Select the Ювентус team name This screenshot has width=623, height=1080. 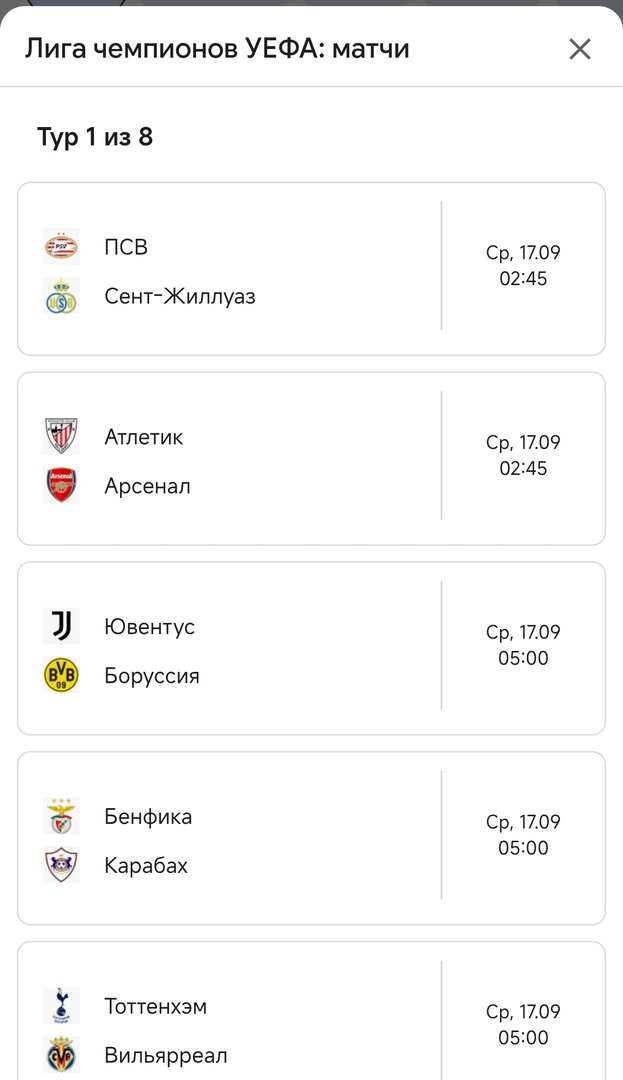pos(149,627)
